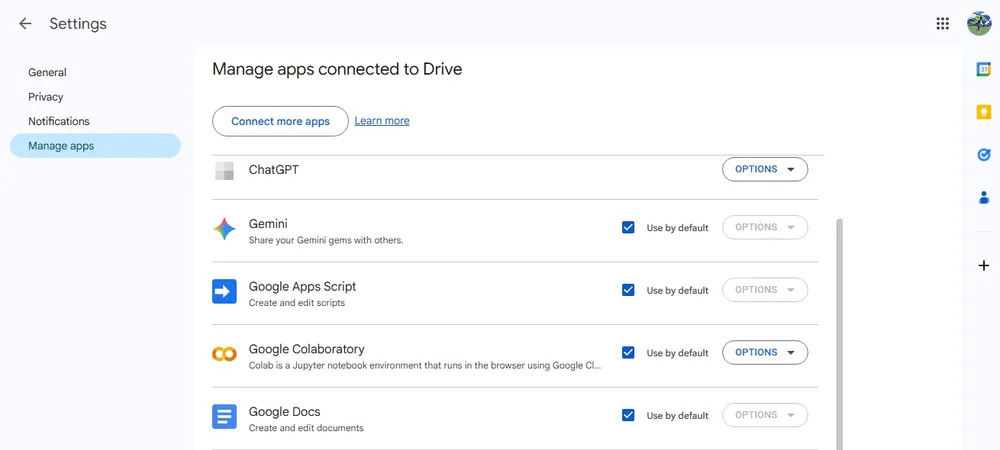Open the Google apps grid launcher
Image resolution: width=1000 pixels, height=450 pixels.
click(x=943, y=24)
